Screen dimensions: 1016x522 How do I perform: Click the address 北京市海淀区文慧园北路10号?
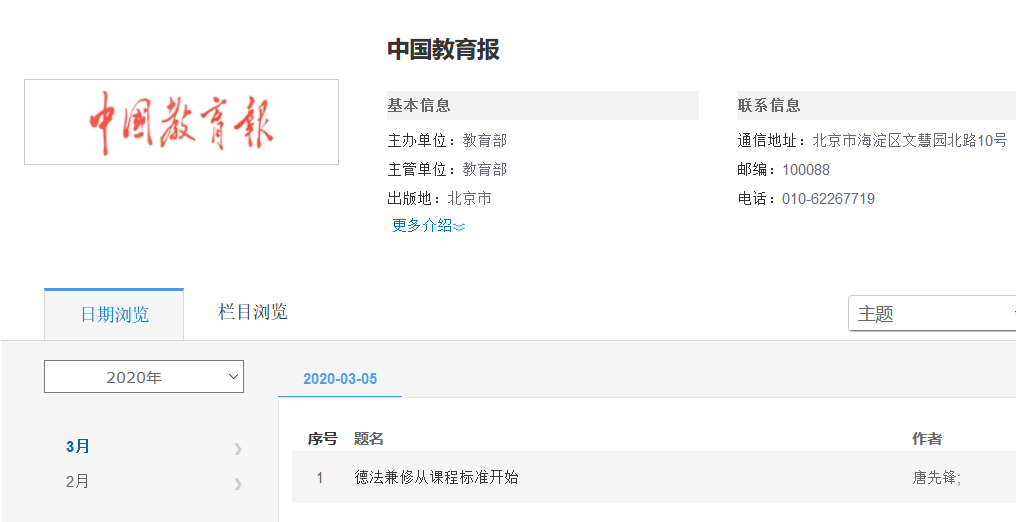click(x=910, y=140)
